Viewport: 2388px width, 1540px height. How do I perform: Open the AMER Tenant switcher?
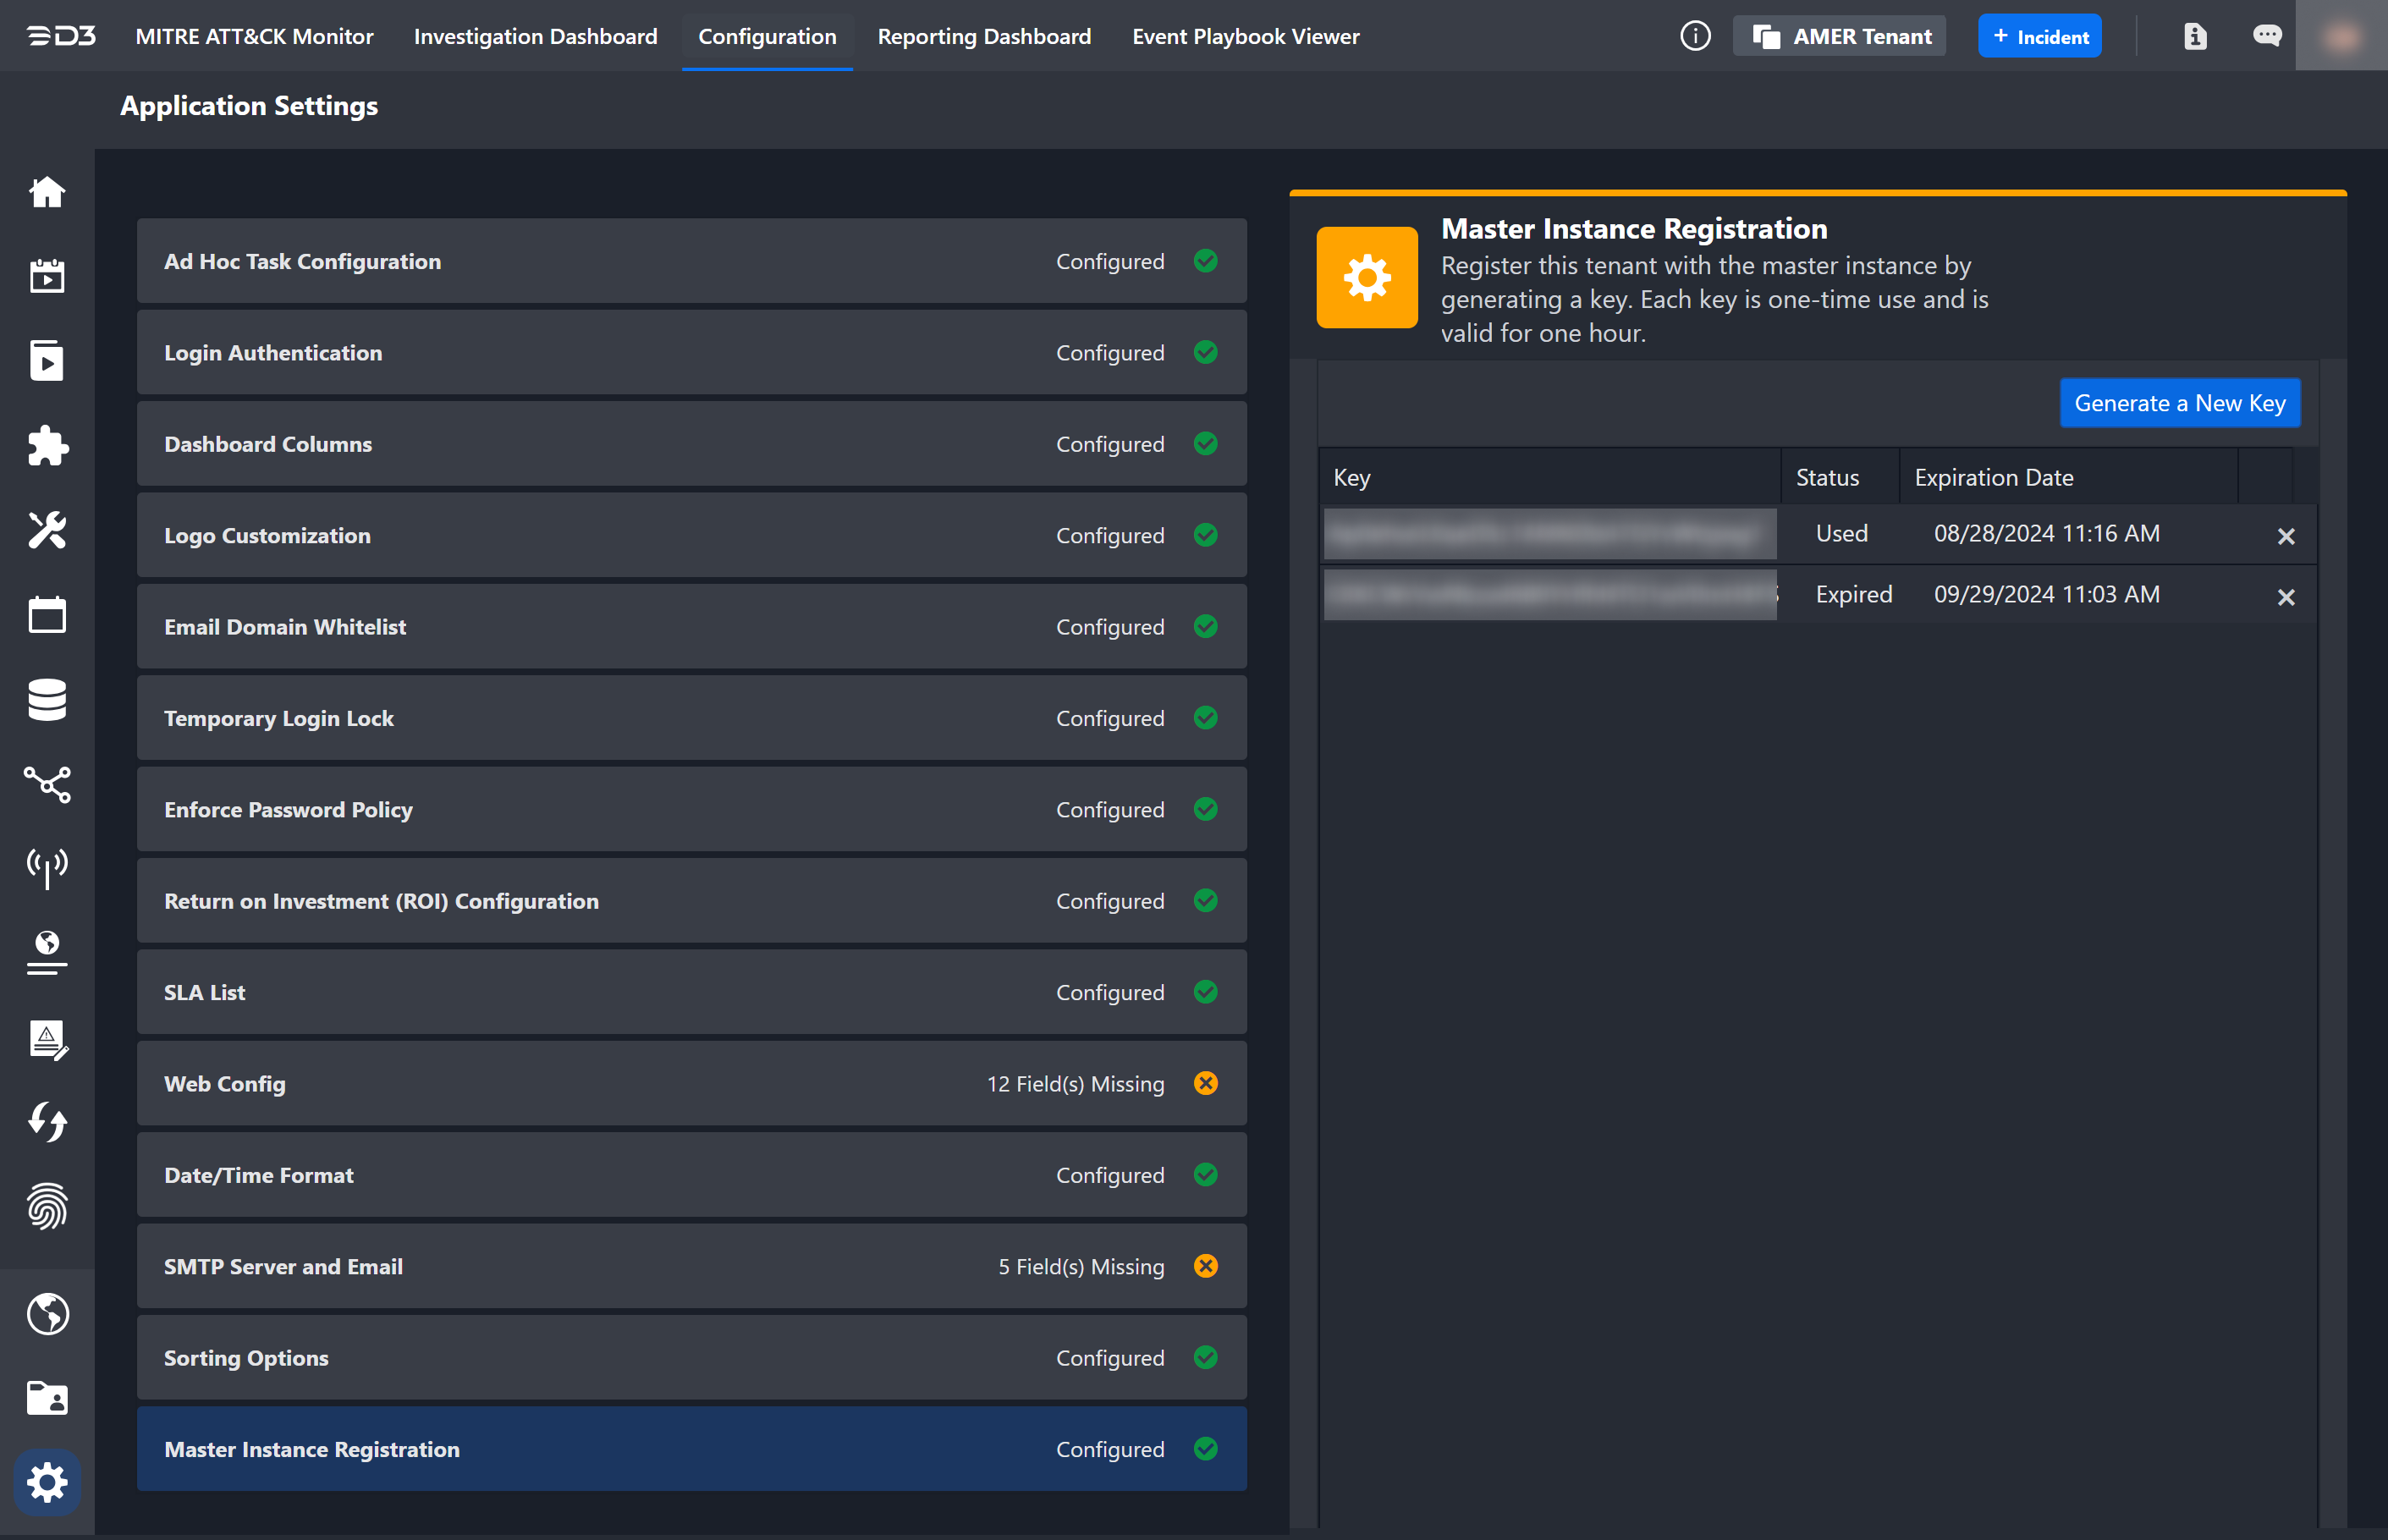[1840, 37]
